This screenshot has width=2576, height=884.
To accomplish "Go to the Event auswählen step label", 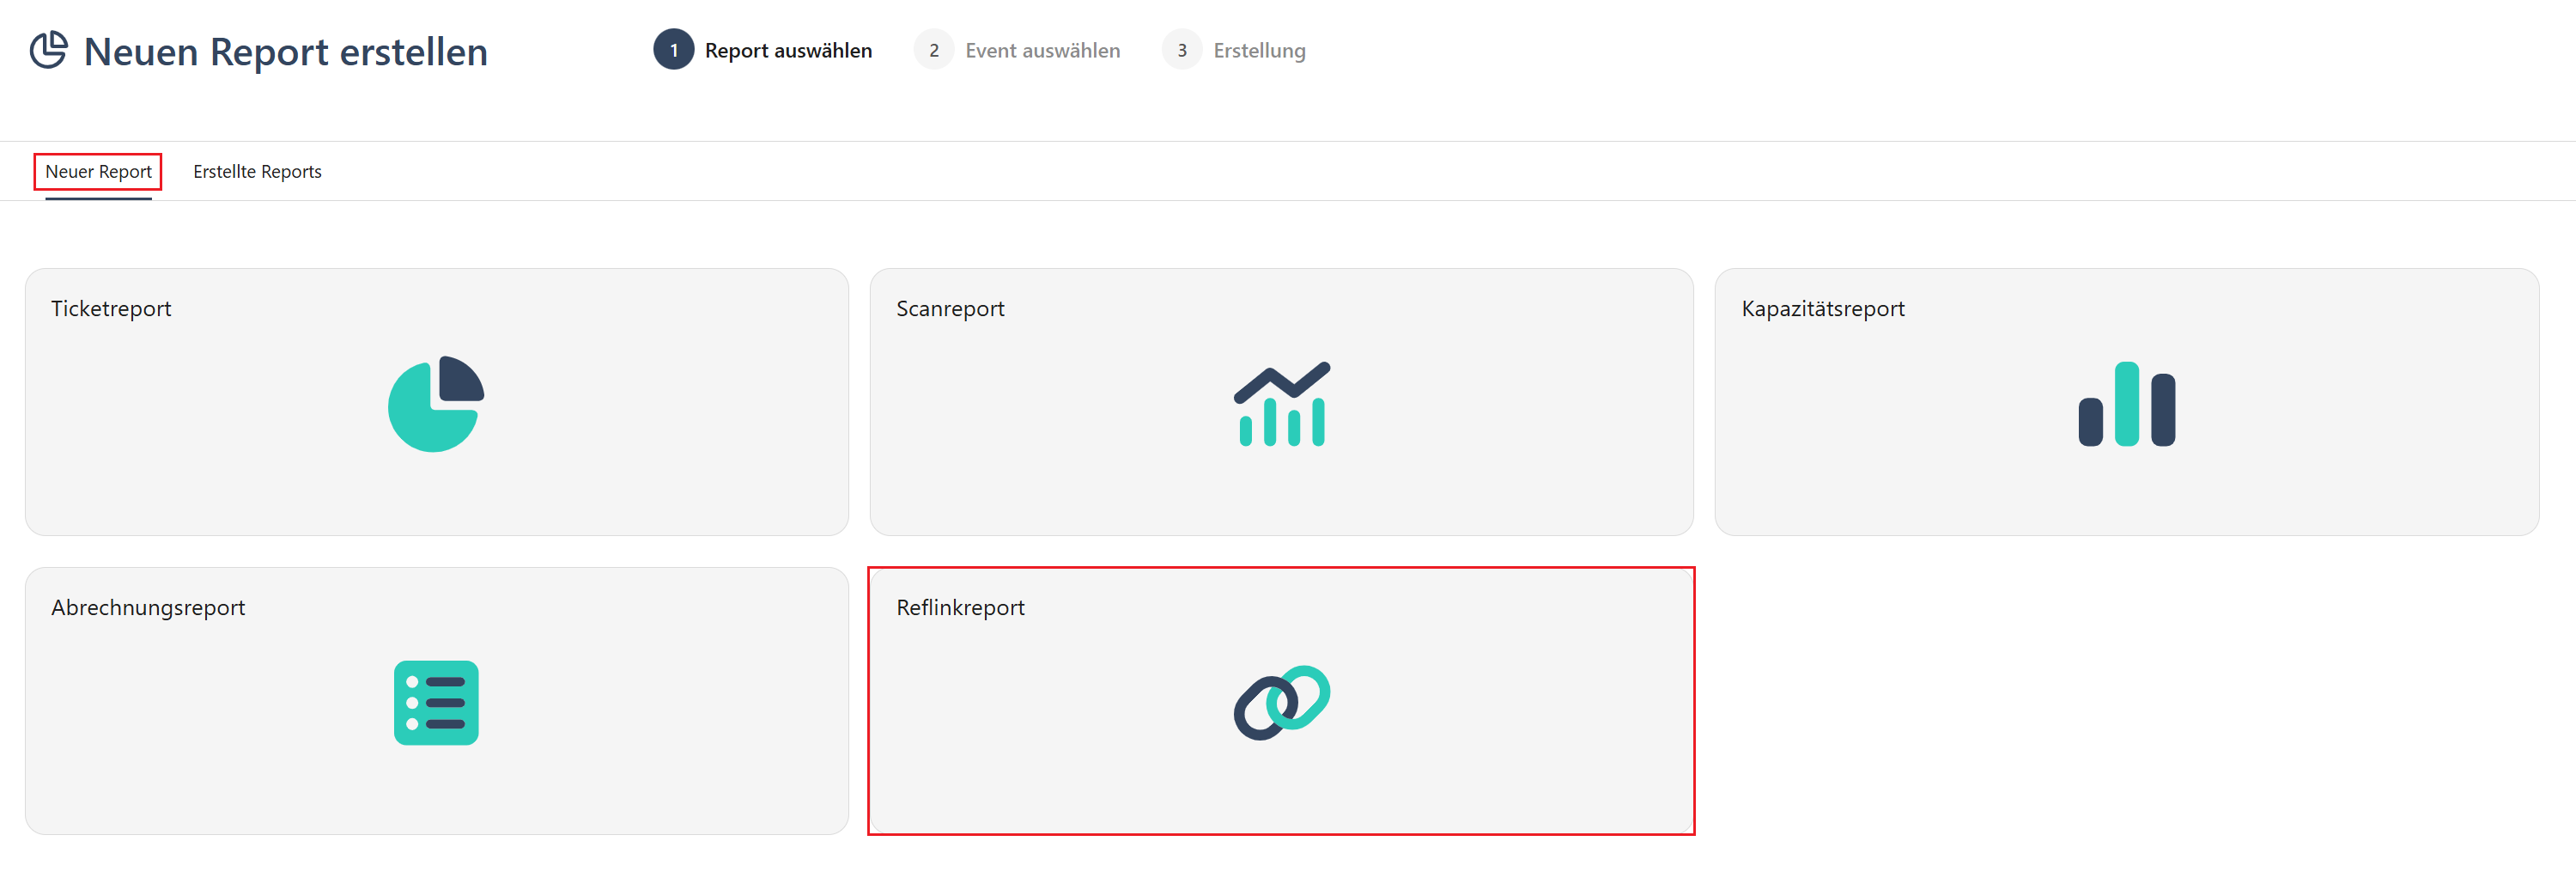I will pos(1042,50).
